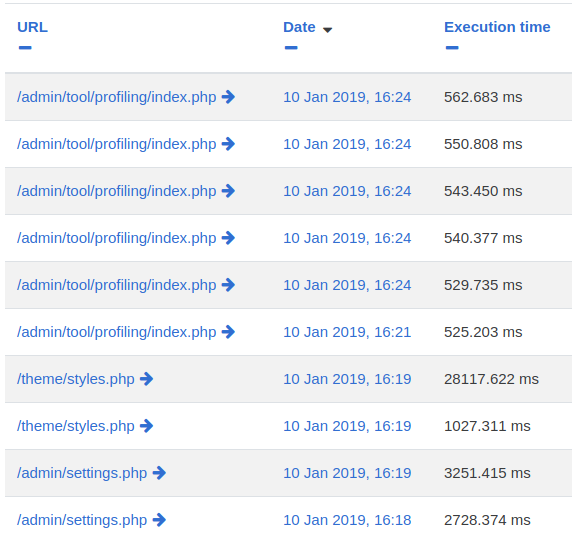Sort table by Execution time header

tap(497, 27)
